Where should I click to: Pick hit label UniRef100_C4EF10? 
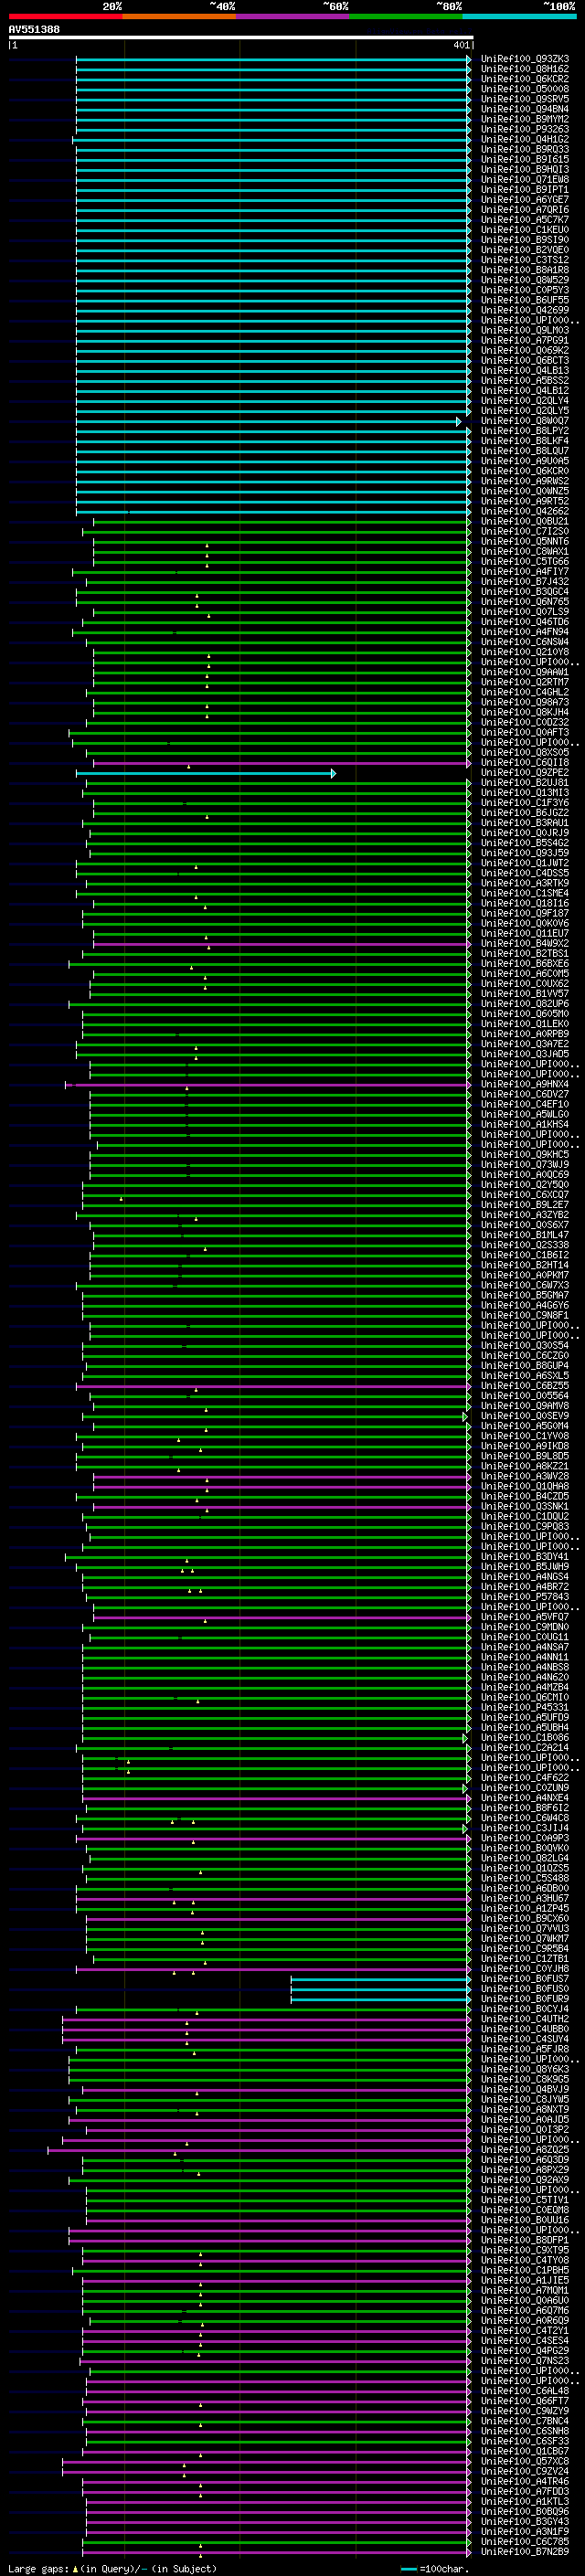(525, 1105)
